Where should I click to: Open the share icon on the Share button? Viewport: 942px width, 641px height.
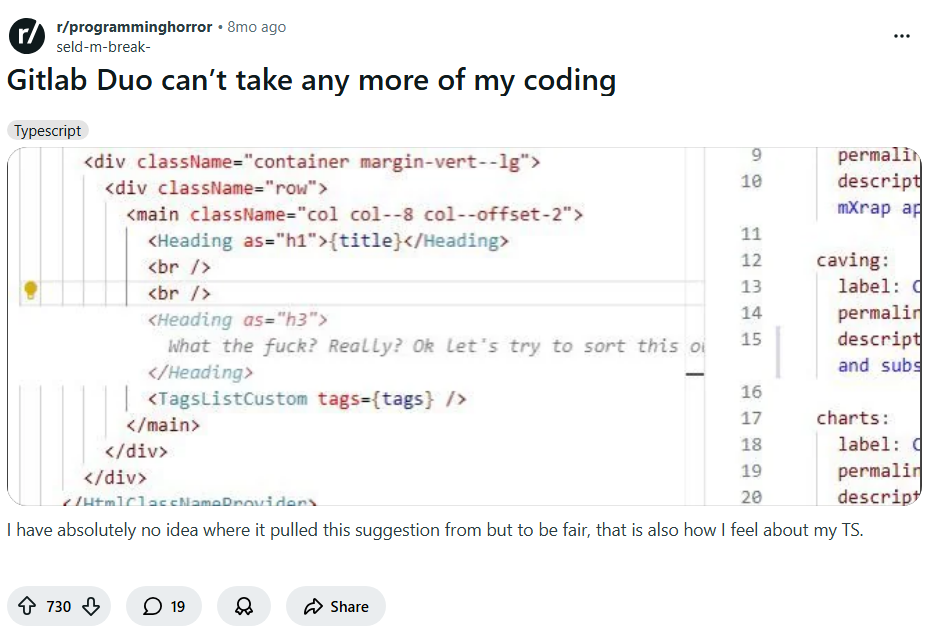tap(313, 606)
